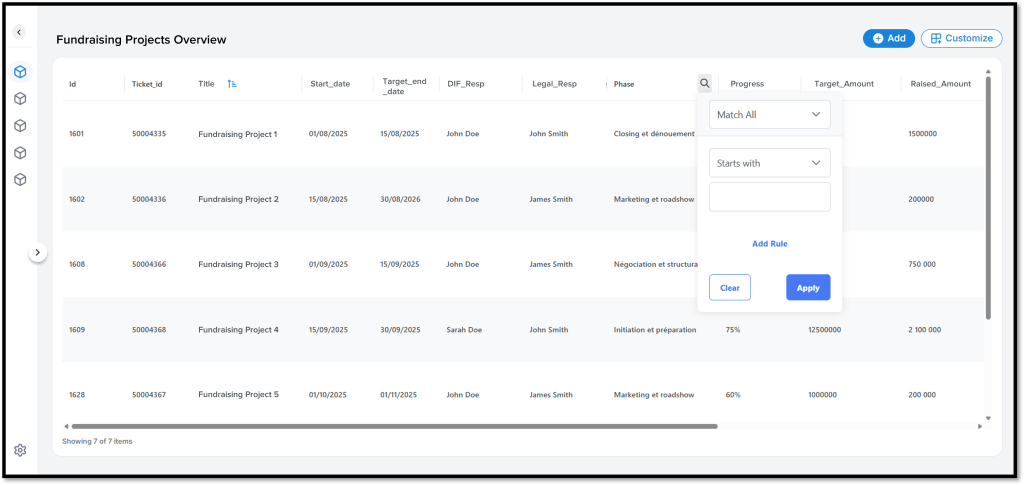The height and width of the screenshot is (485, 1024).
Task: Select the first cube icon in sidebar
Action: pos(20,72)
